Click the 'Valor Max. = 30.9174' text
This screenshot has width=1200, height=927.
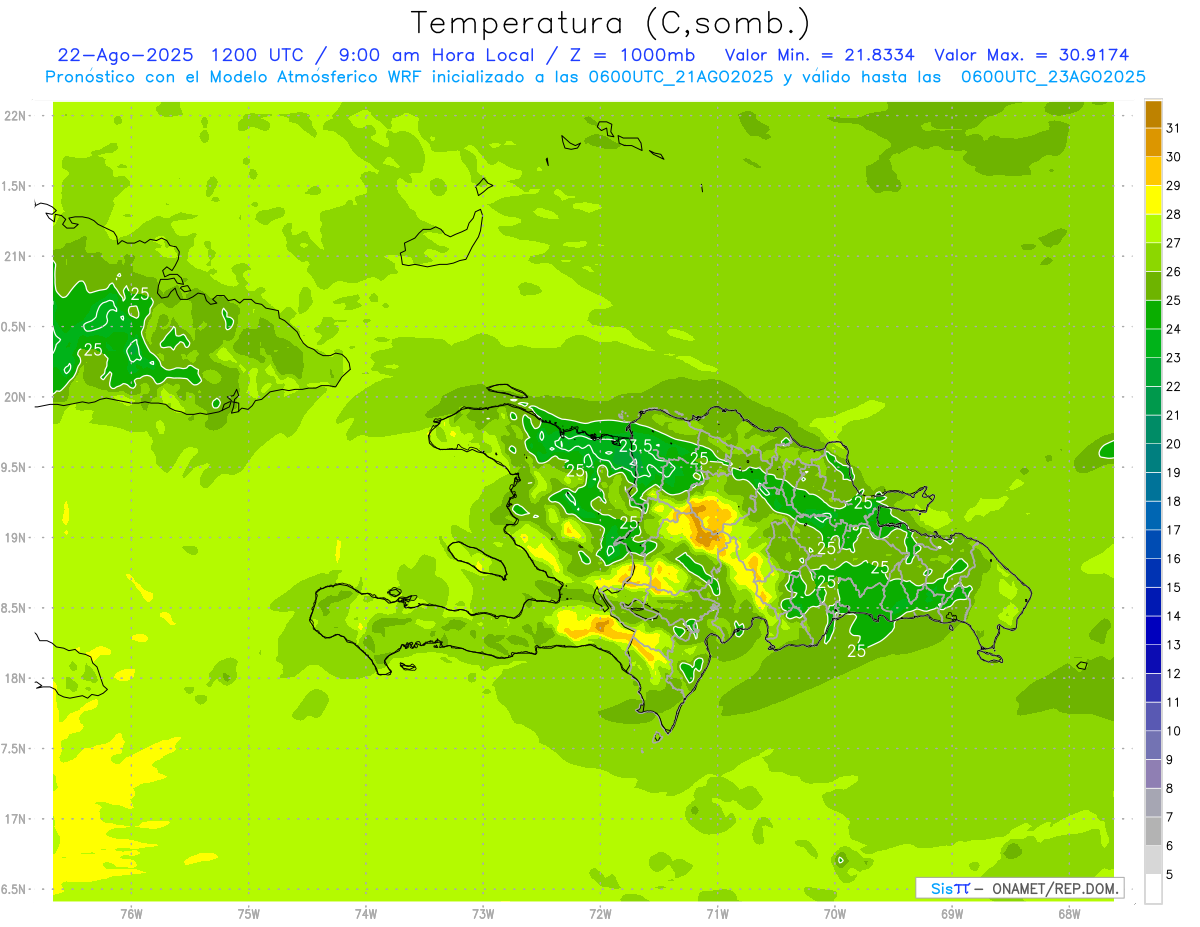(x=1032, y=55)
